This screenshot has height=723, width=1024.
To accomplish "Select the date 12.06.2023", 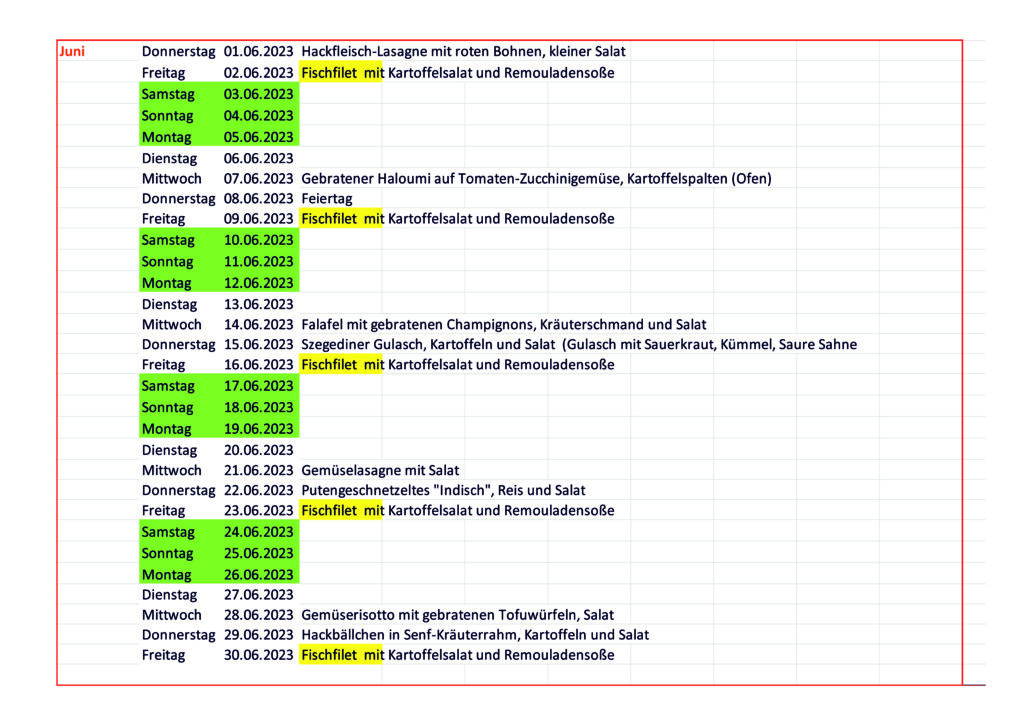I will point(258,283).
